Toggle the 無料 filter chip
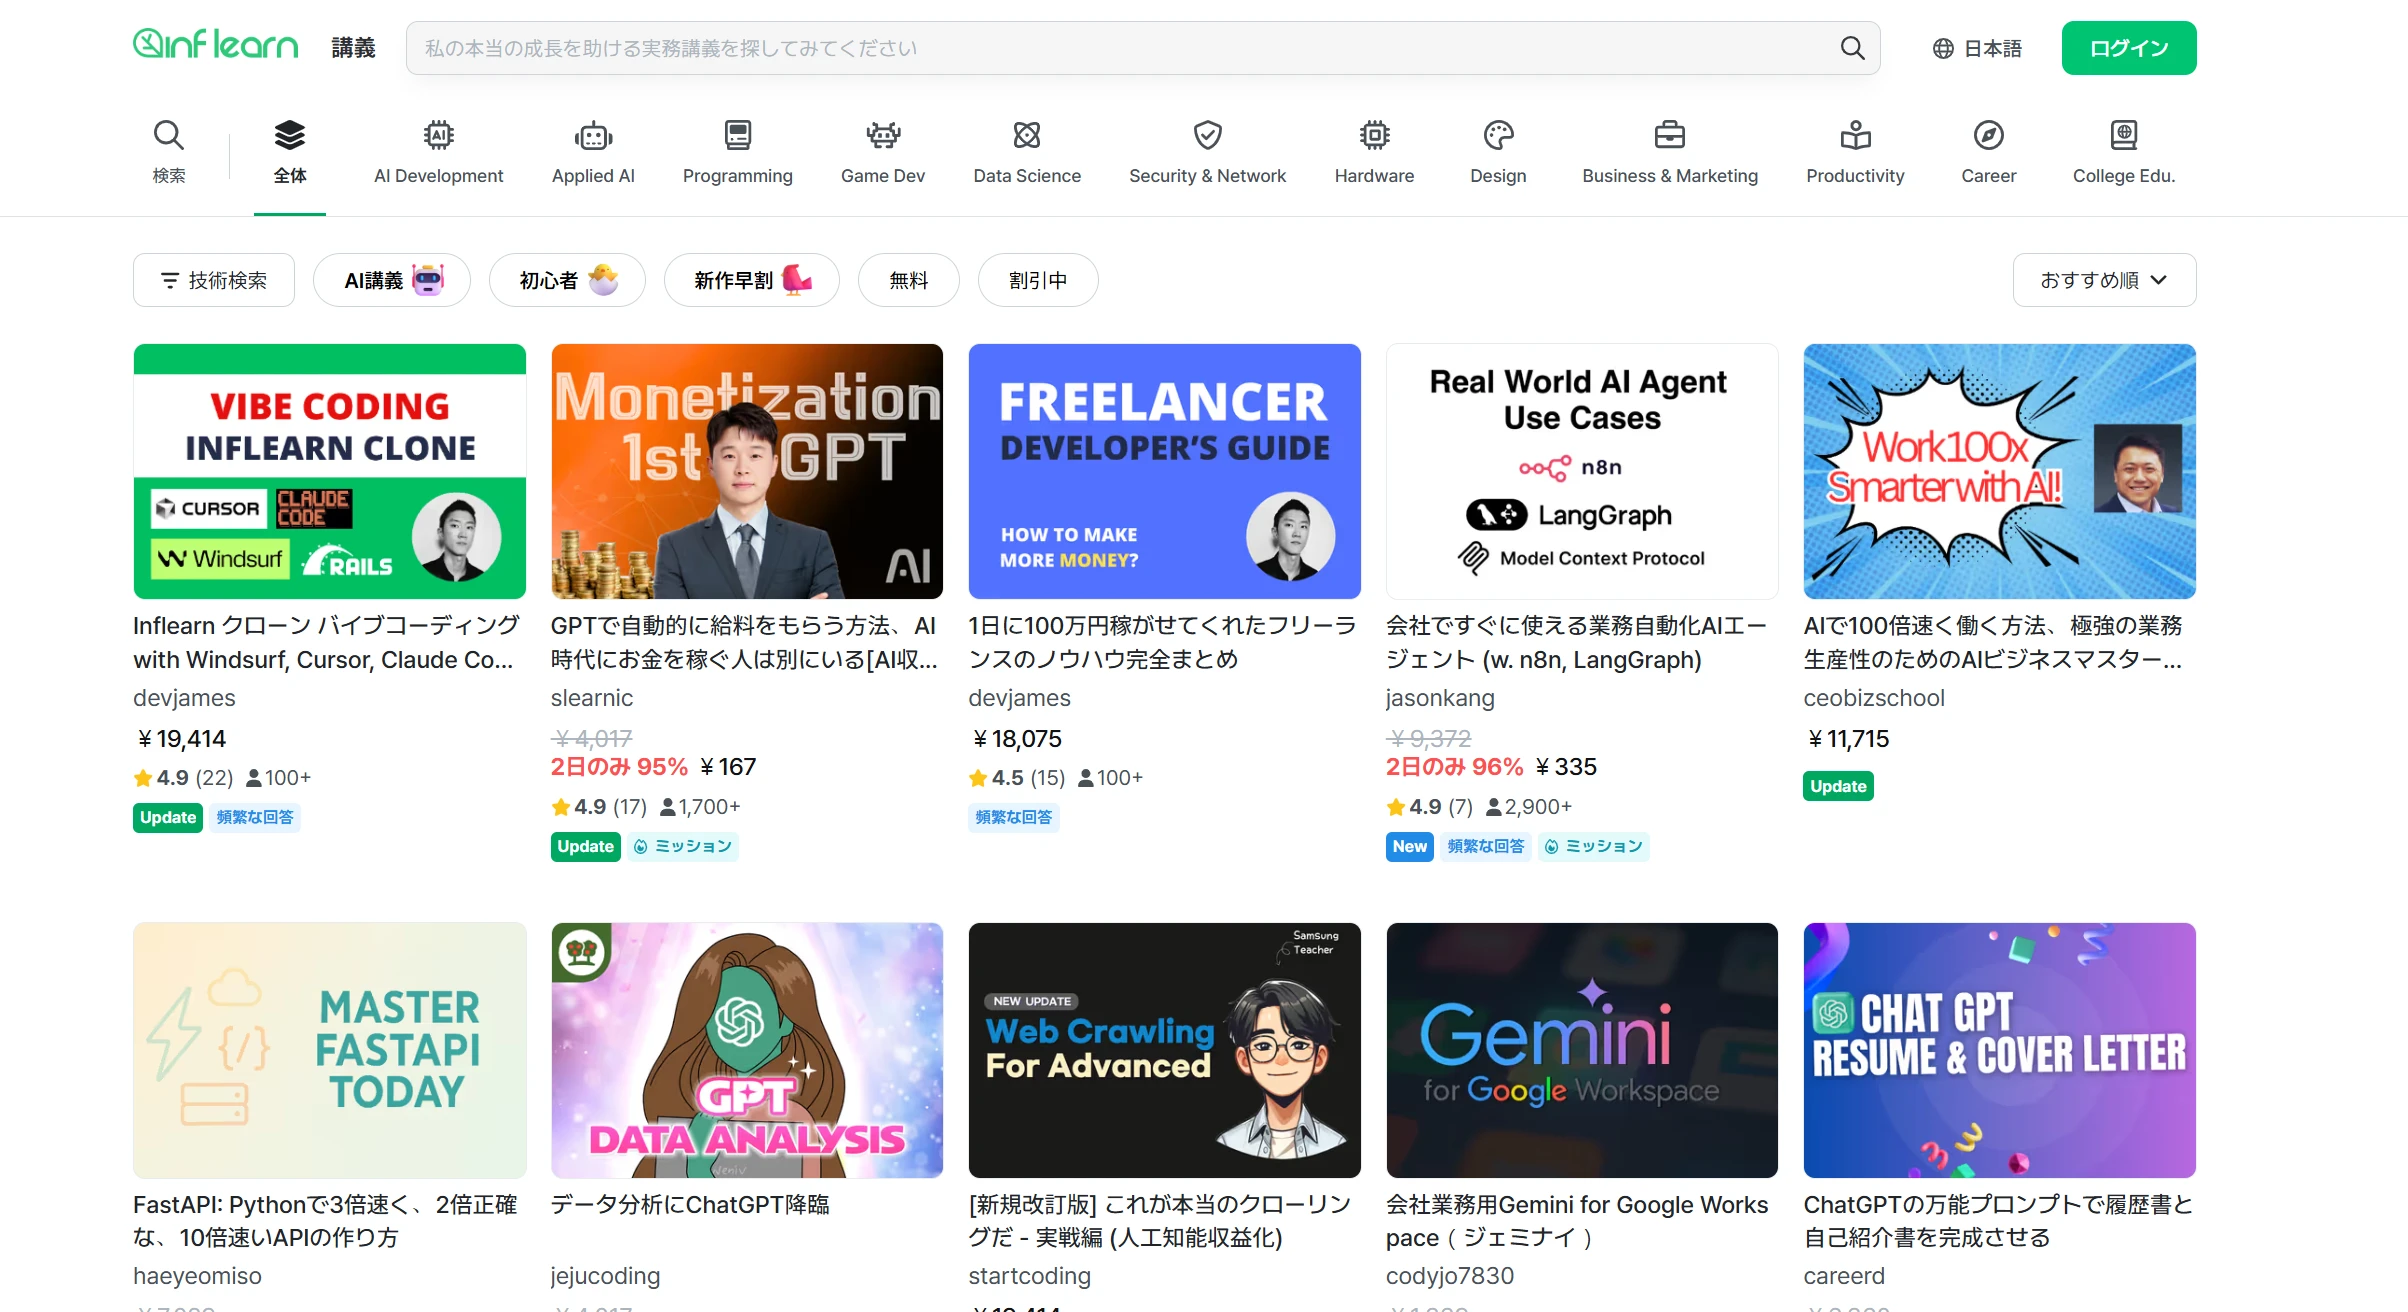This screenshot has width=2408, height=1312. click(908, 280)
